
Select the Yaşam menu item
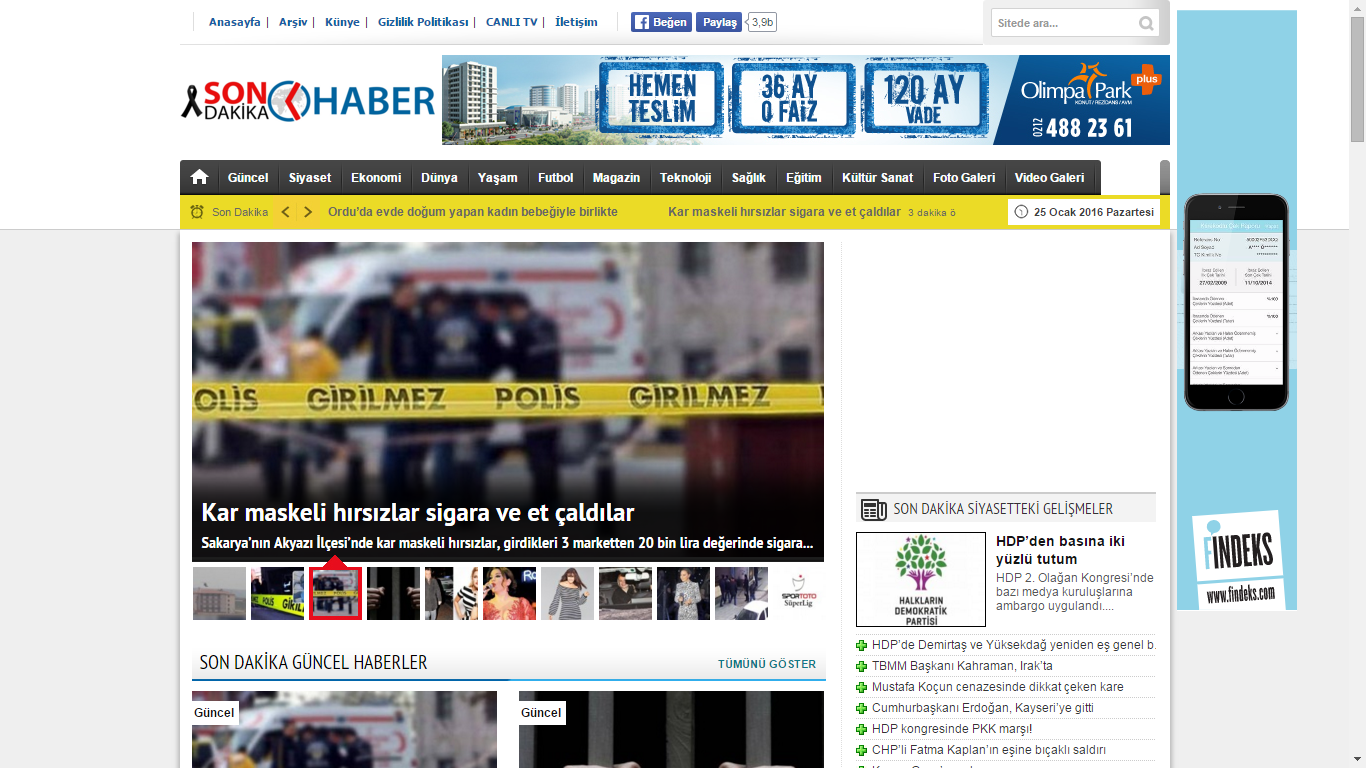click(497, 177)
